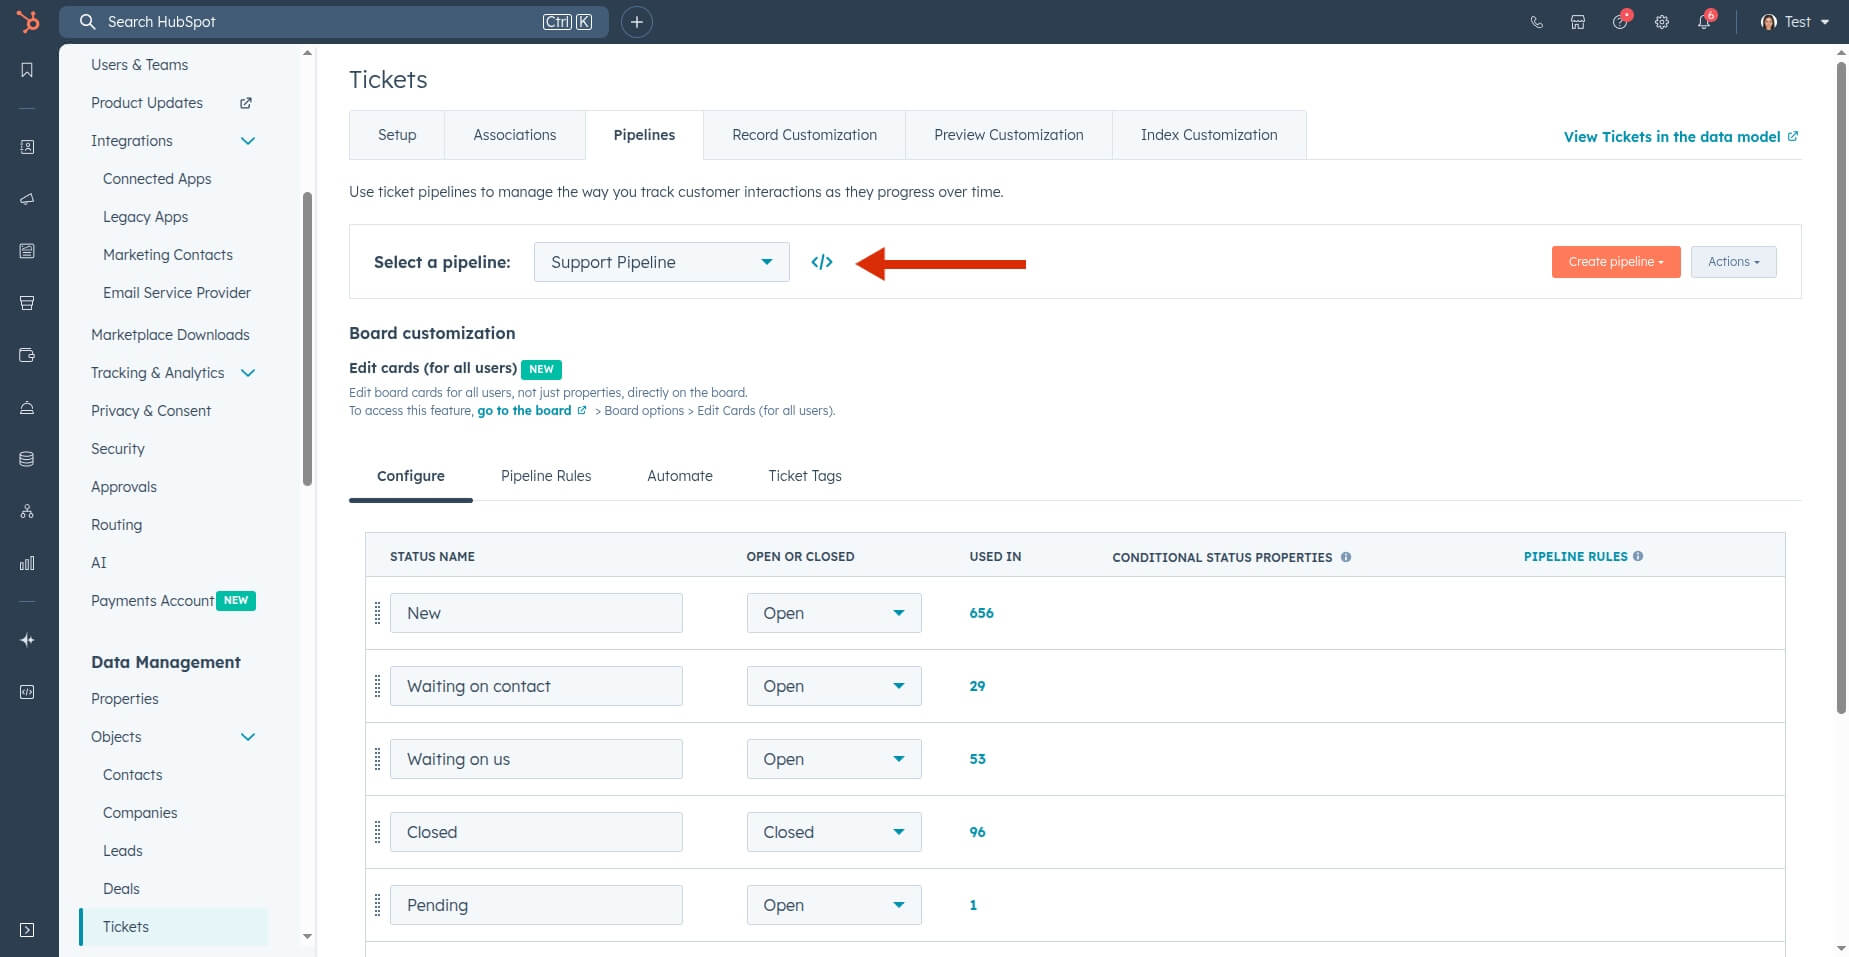Switch to the Record Customization tab

click(804, 135)
